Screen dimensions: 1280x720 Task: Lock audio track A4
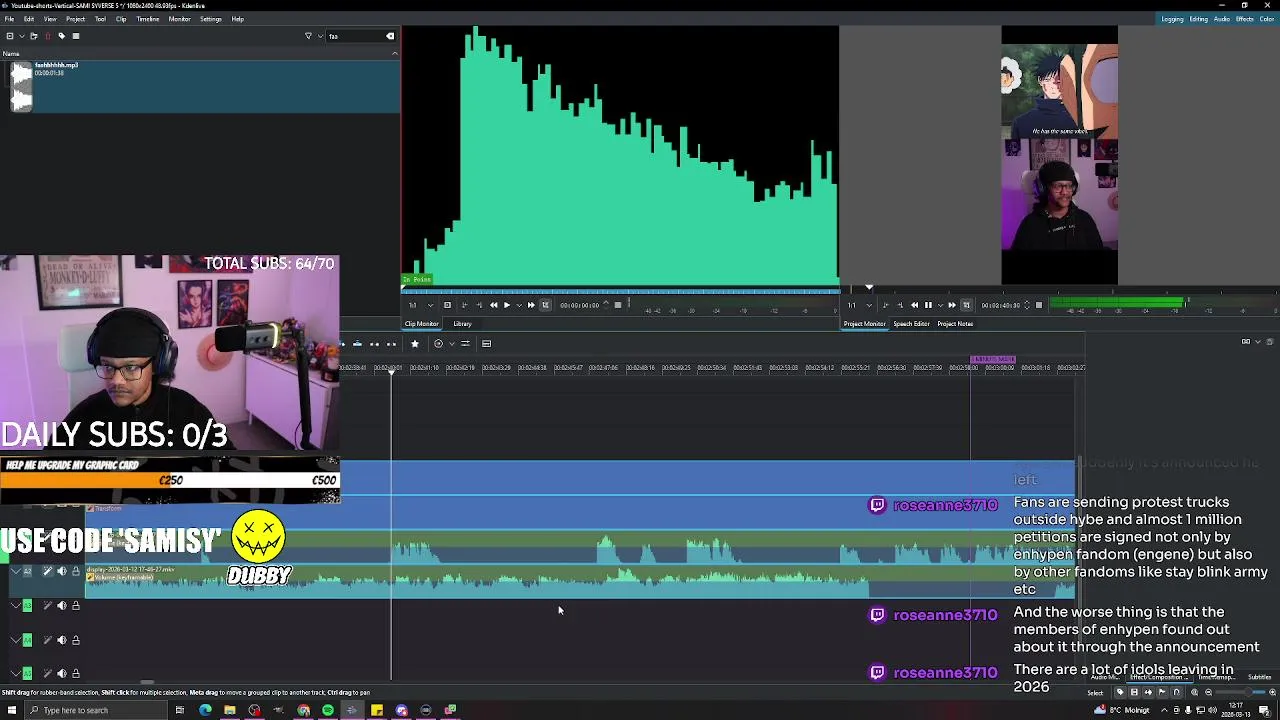(x=75, y=640)
